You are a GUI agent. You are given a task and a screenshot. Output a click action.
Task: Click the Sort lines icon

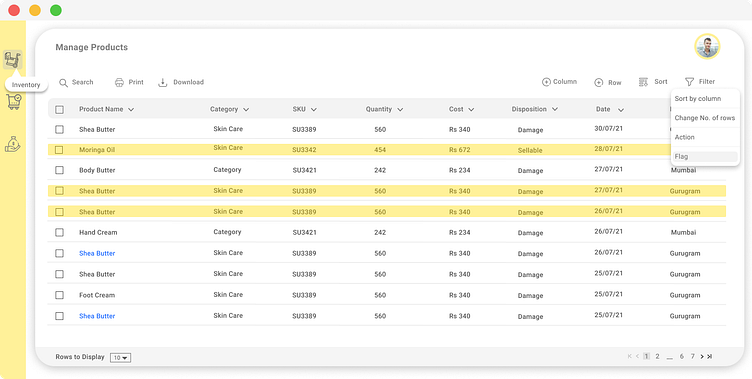click(x=644, y=82)
